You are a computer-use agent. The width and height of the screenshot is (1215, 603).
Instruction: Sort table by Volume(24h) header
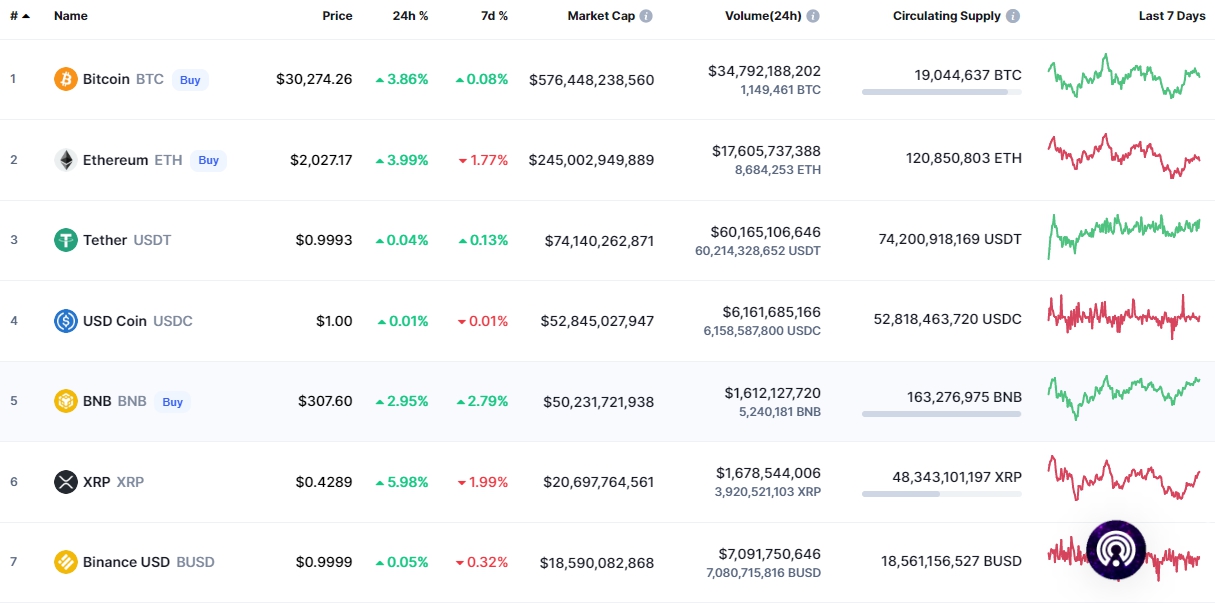coord(763,16)
